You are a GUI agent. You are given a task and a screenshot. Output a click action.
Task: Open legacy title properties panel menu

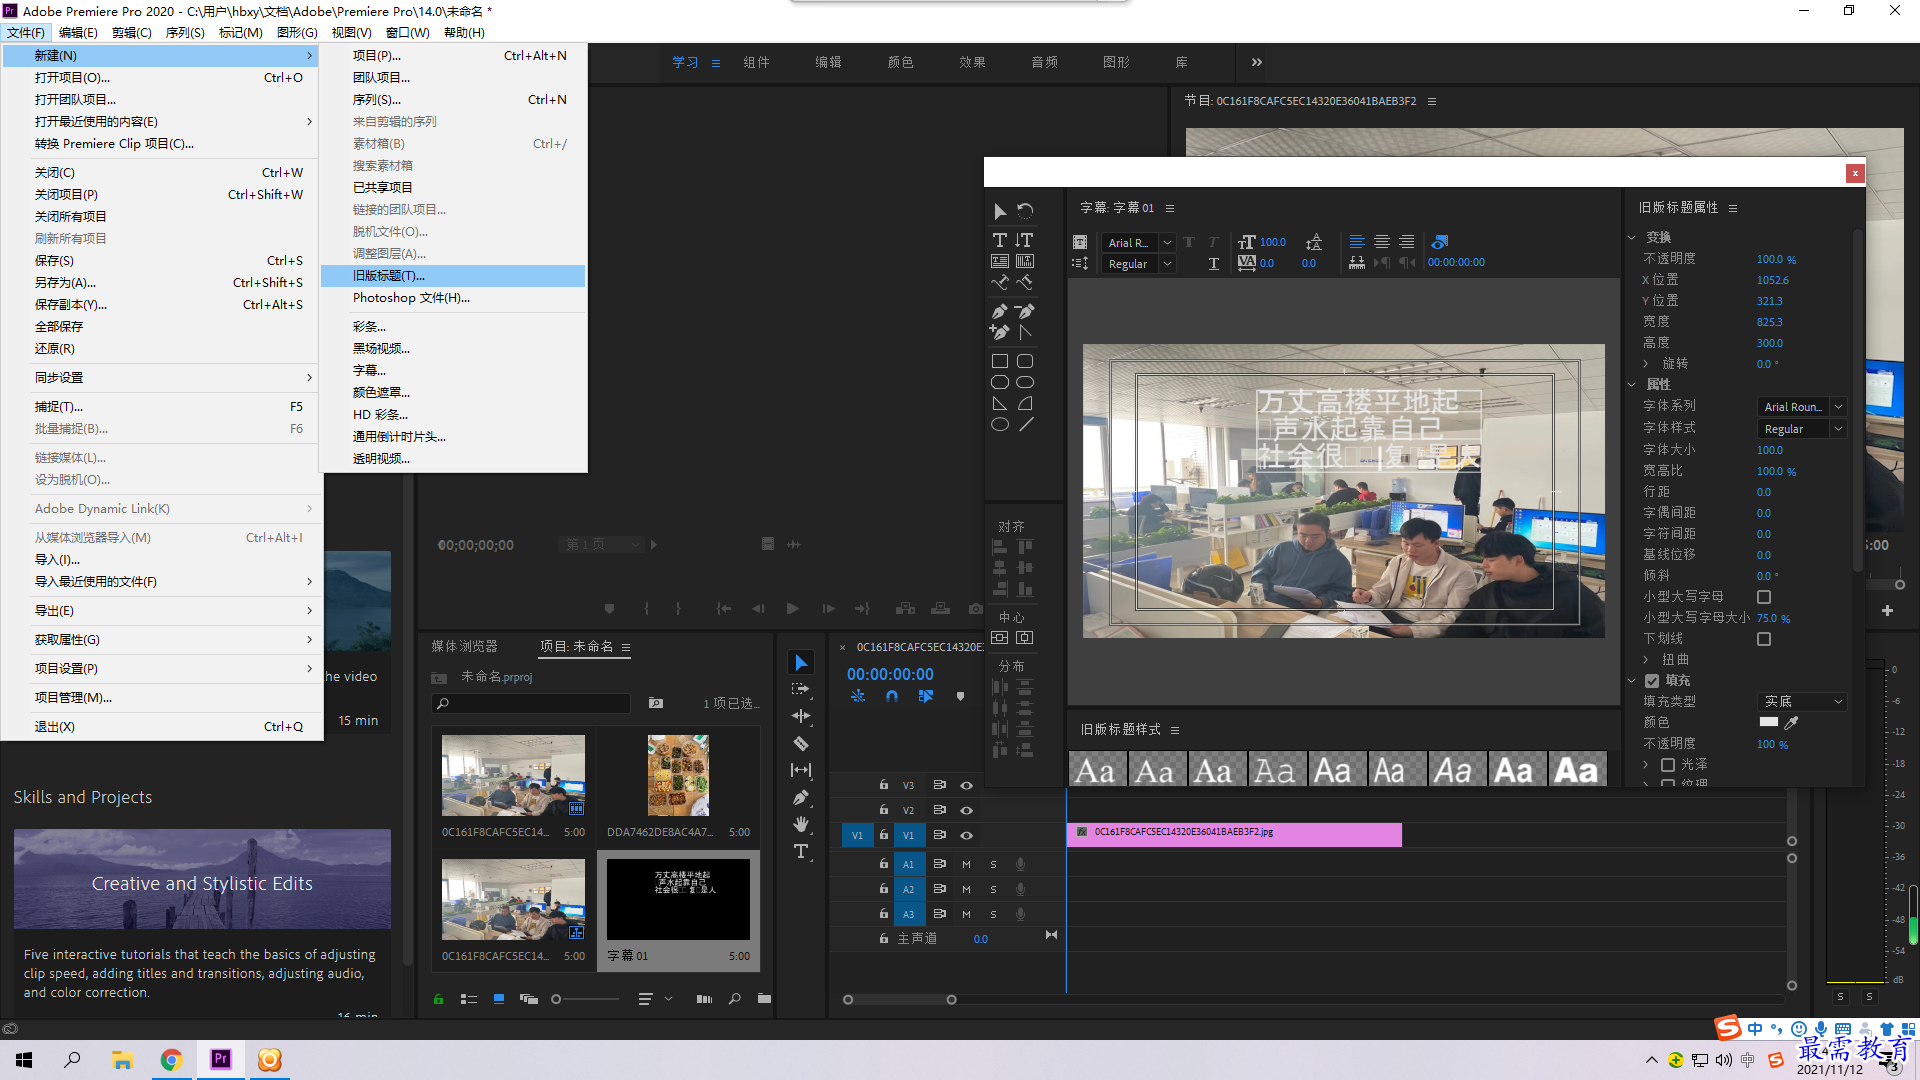click(x=1733, y=208)
